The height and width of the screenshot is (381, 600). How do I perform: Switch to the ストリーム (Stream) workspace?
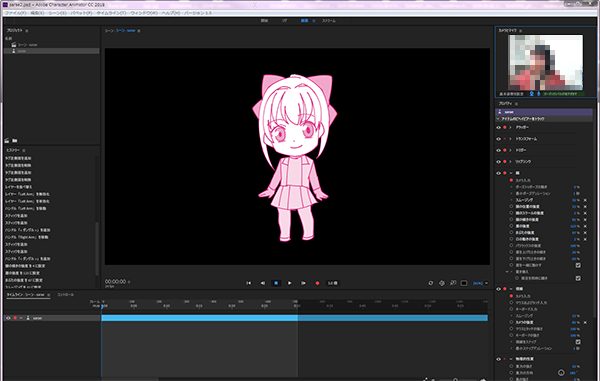(x=329, y=21)
